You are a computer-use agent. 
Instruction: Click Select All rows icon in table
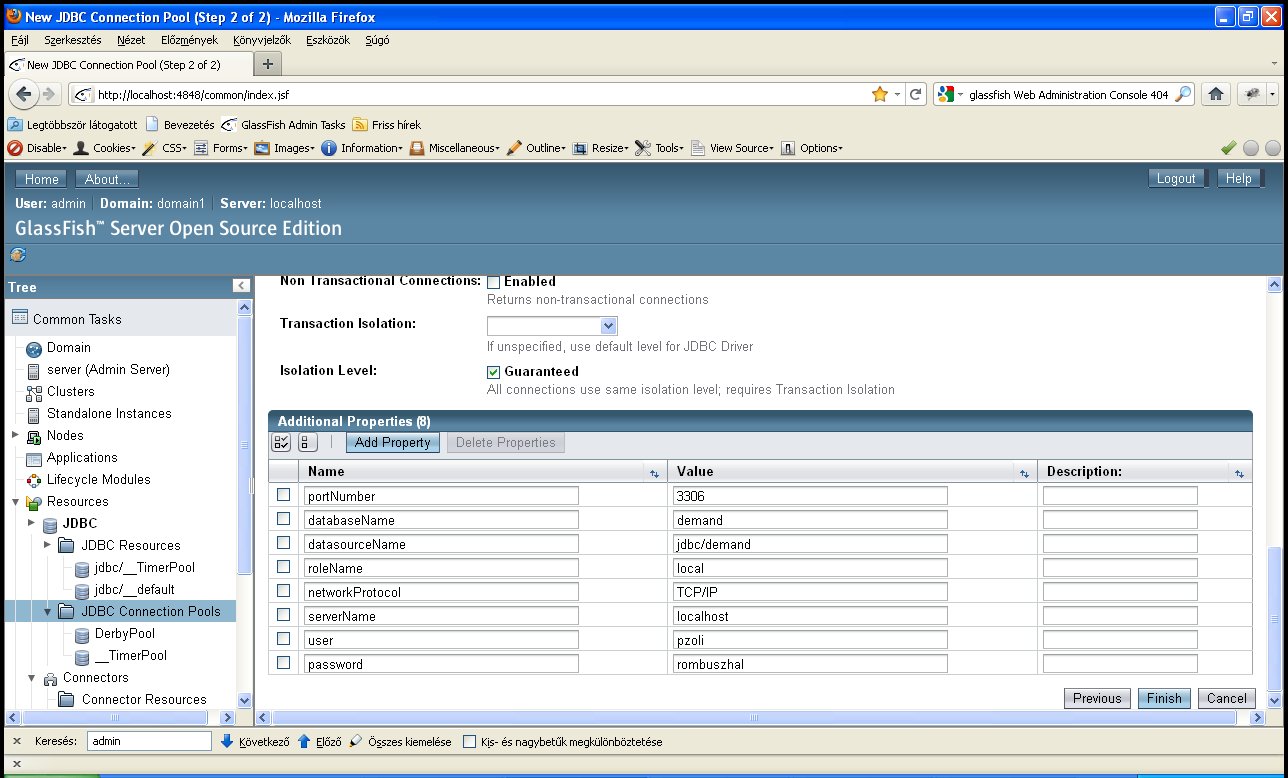(282, 442)
